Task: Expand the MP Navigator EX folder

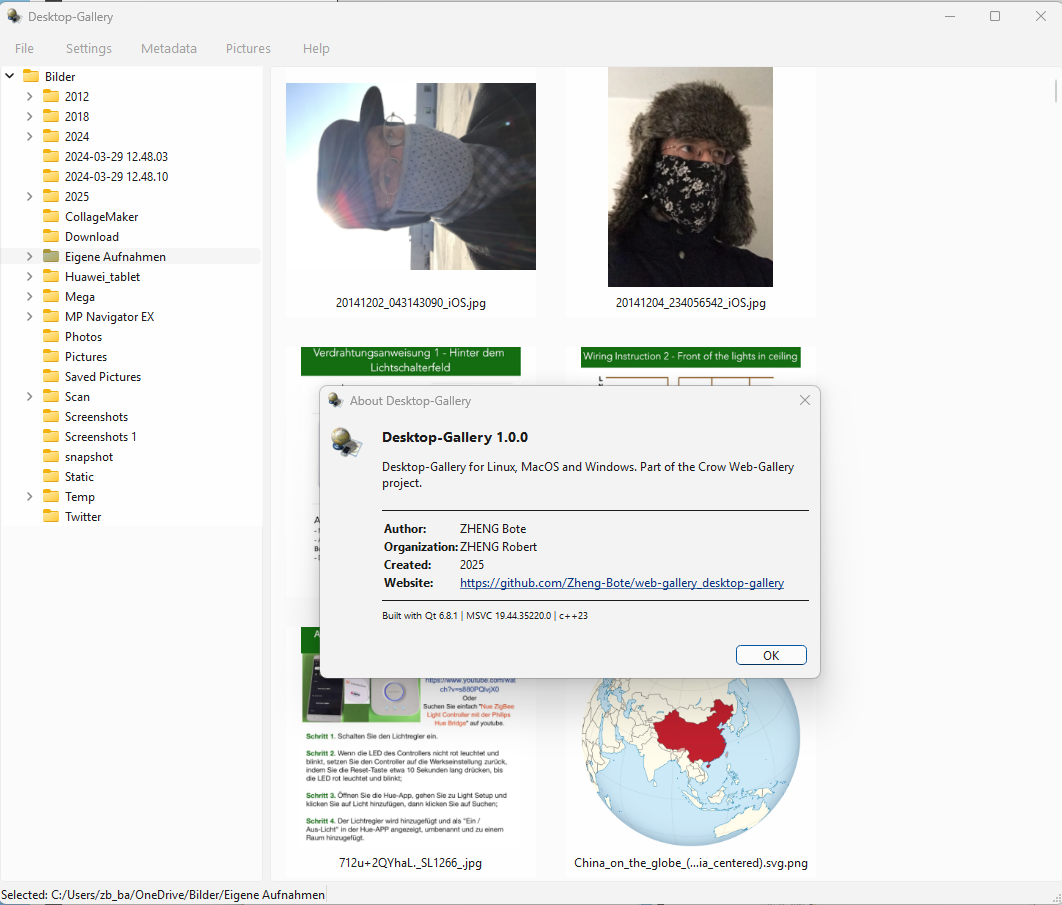Action: 29,316
